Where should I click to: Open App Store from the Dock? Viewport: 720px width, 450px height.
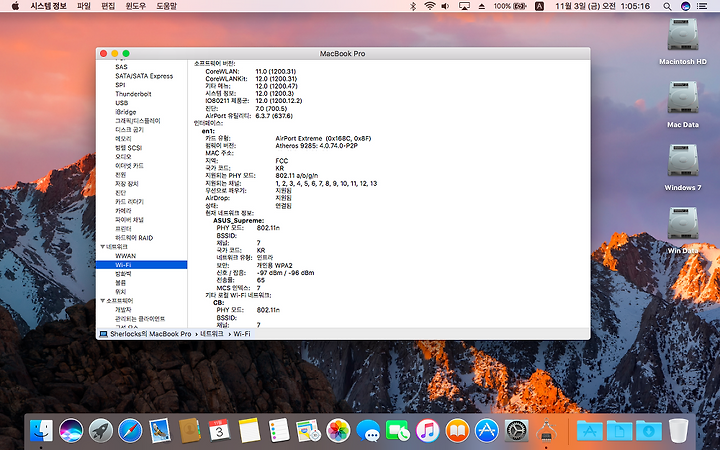point(487,431)
